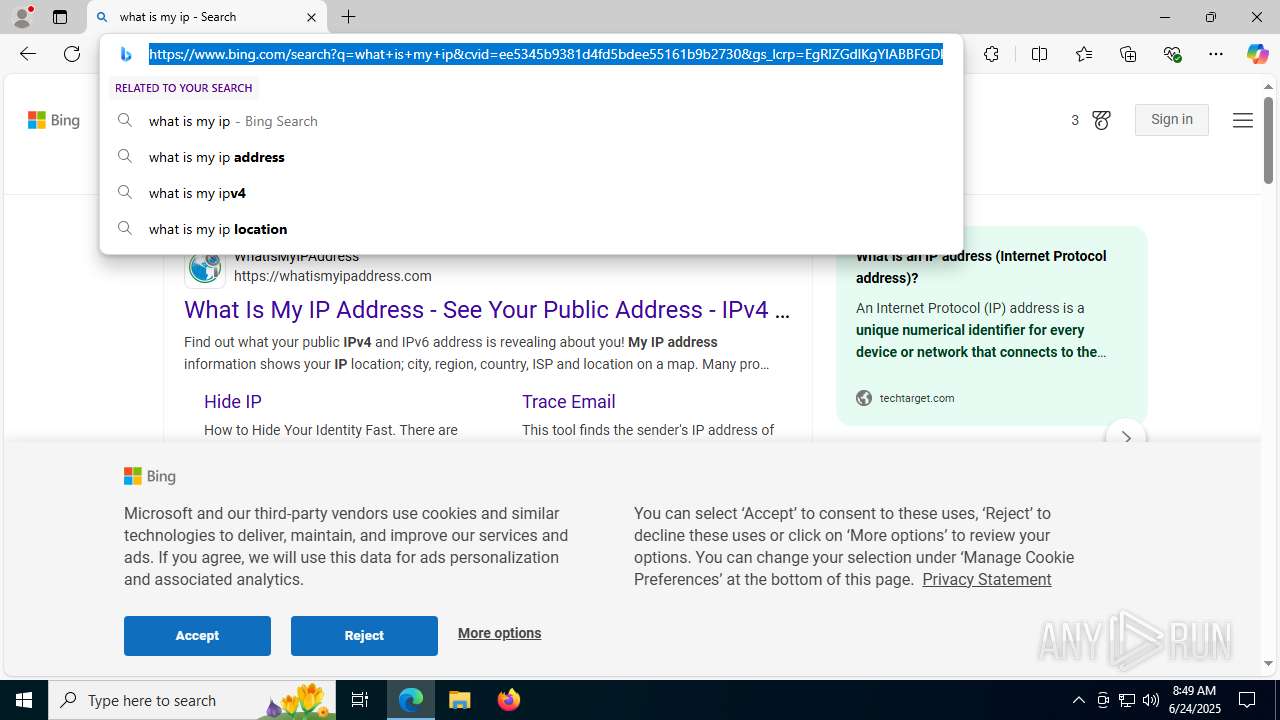1280x720 pixels.
Task: Open the Favorites star icon
Action: tap(1083, 54)
